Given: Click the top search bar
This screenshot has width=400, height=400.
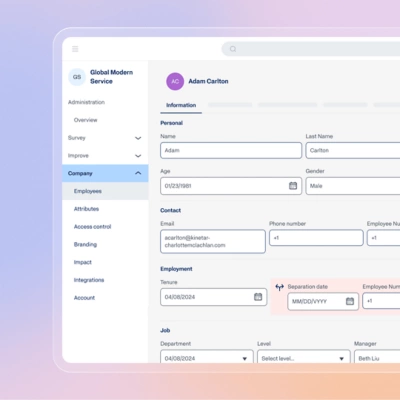Looking at the screenshot, I should pyautogui.click(x=311, y=49).
